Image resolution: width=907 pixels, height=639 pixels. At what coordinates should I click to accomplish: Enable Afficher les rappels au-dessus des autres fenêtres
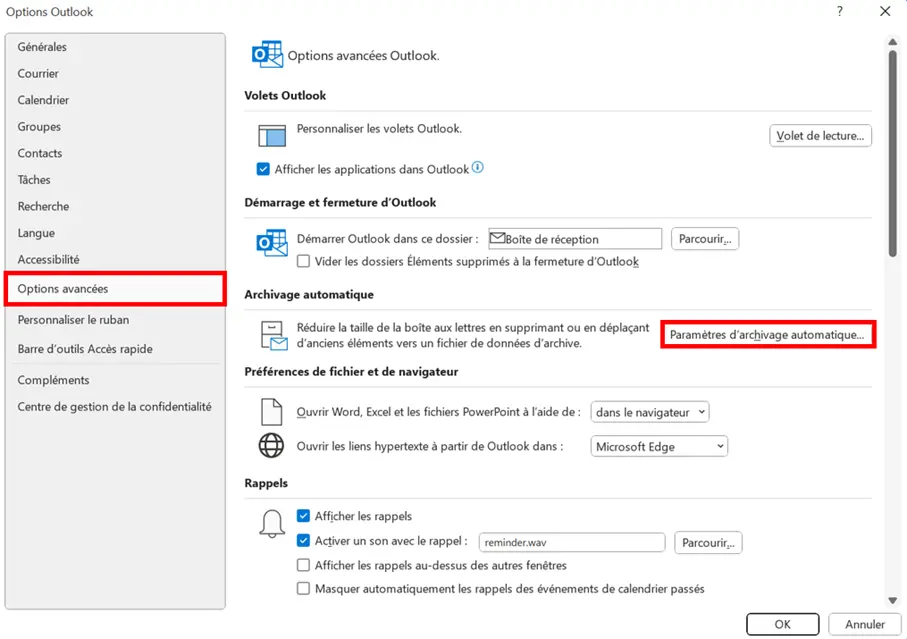pyautogui.click(x=303, y=565)
